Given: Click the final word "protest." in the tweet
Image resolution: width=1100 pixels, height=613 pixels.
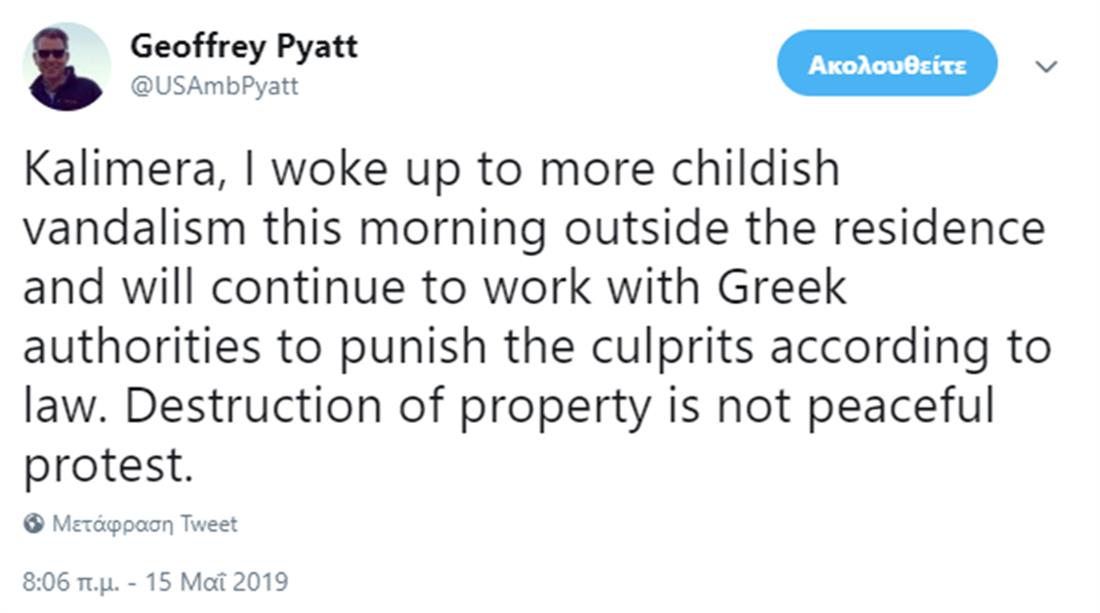Looking at the screenshot, I should [106, 466].
